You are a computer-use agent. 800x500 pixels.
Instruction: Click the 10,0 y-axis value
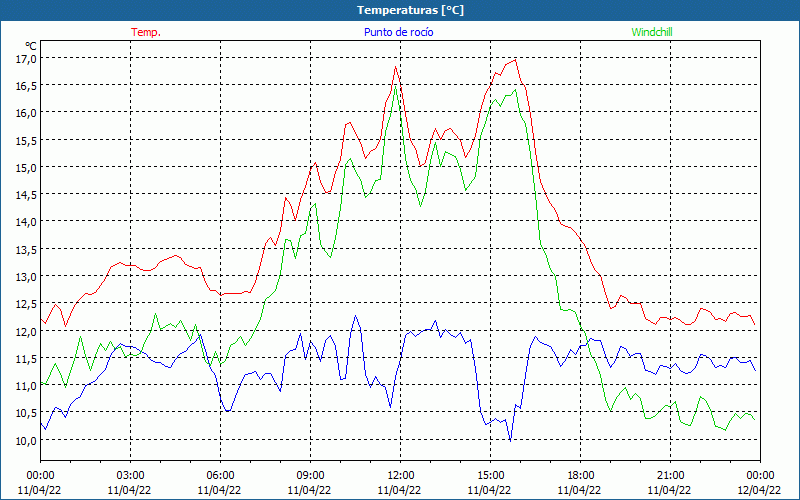point(26,441)
